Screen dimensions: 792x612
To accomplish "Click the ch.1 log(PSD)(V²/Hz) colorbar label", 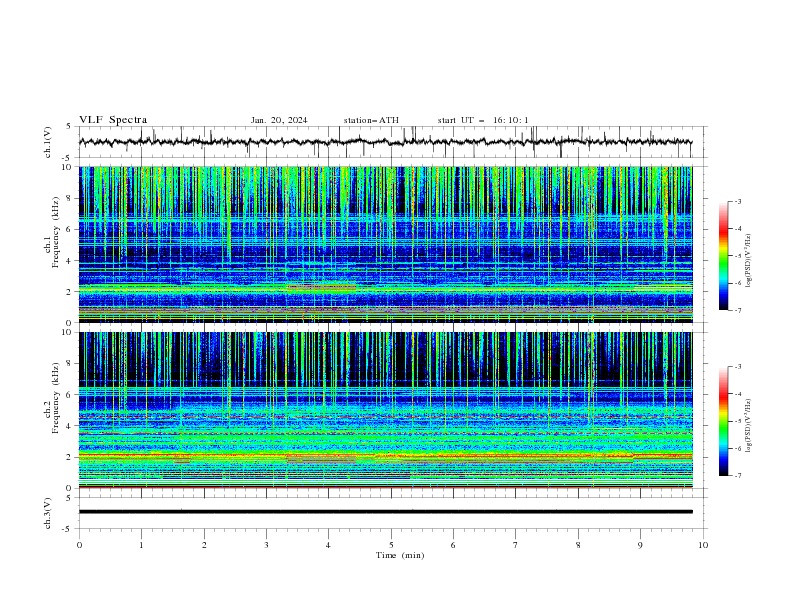I will tap(749, 261).
